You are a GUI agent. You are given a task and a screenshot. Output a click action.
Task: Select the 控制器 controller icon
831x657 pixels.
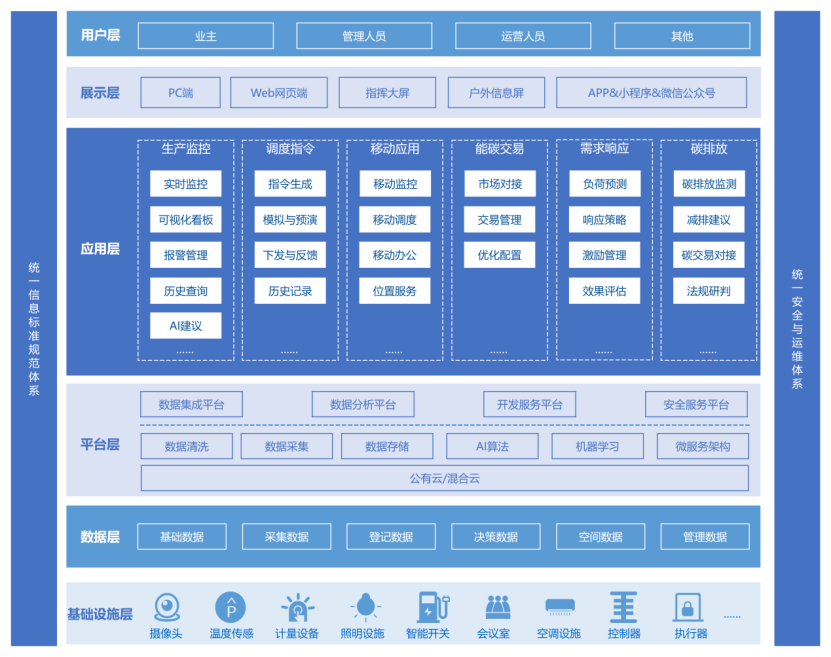[623, 606]
